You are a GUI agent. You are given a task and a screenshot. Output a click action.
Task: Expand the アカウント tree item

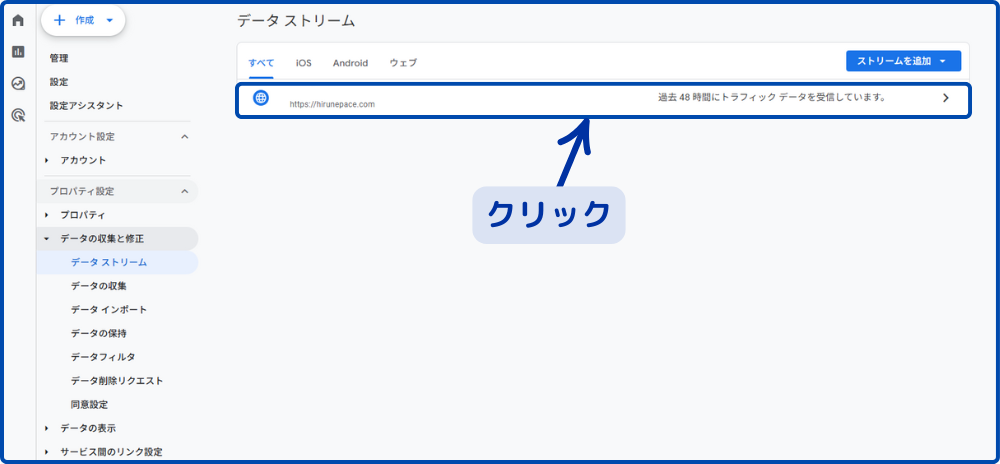coord(47,160)
